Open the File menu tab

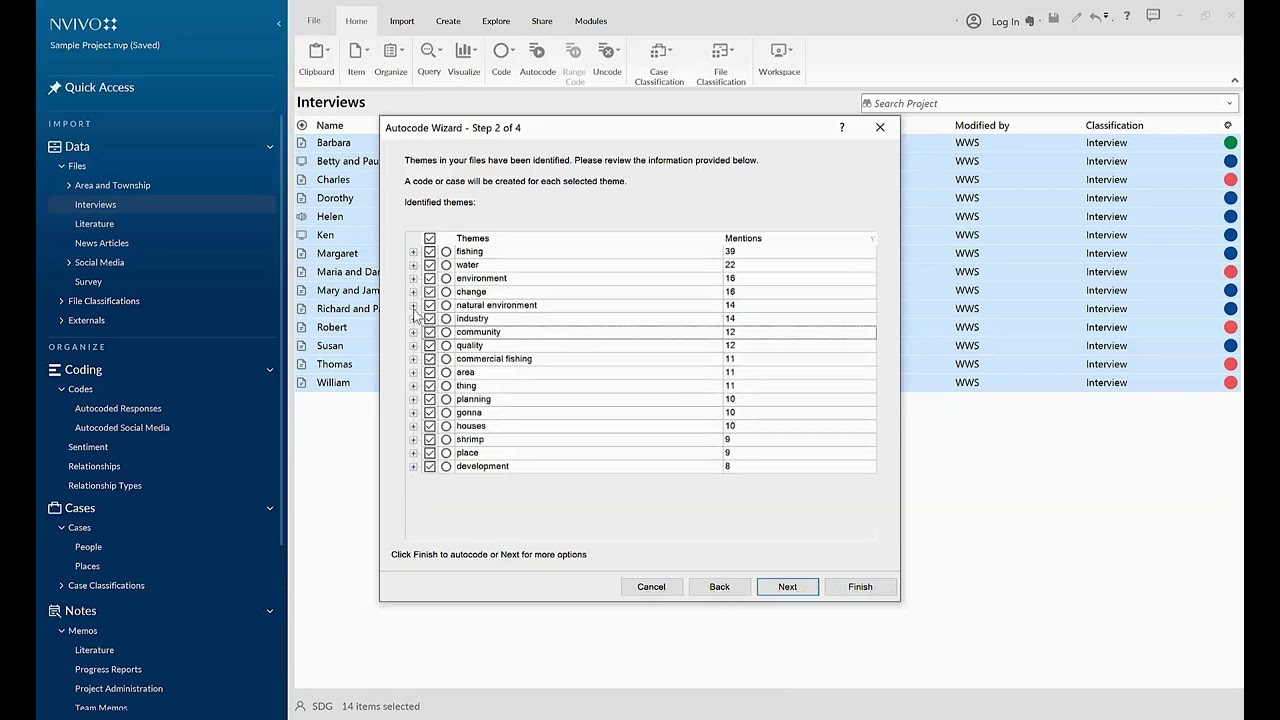(314, 21)
